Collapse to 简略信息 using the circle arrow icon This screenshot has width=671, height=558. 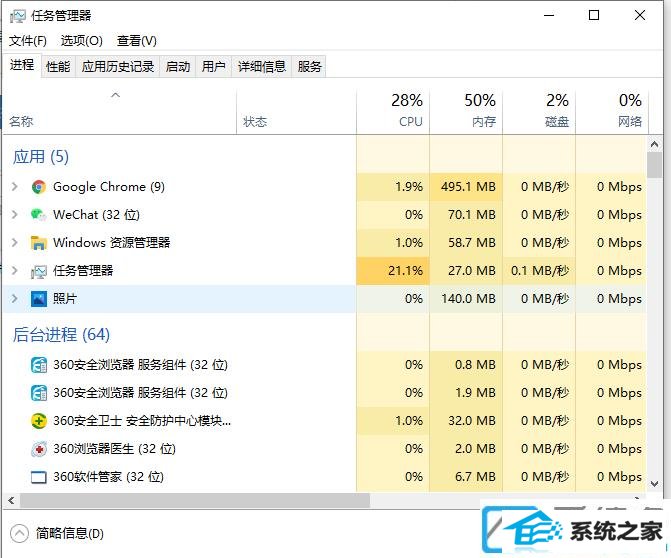click(x=19, y=534)
